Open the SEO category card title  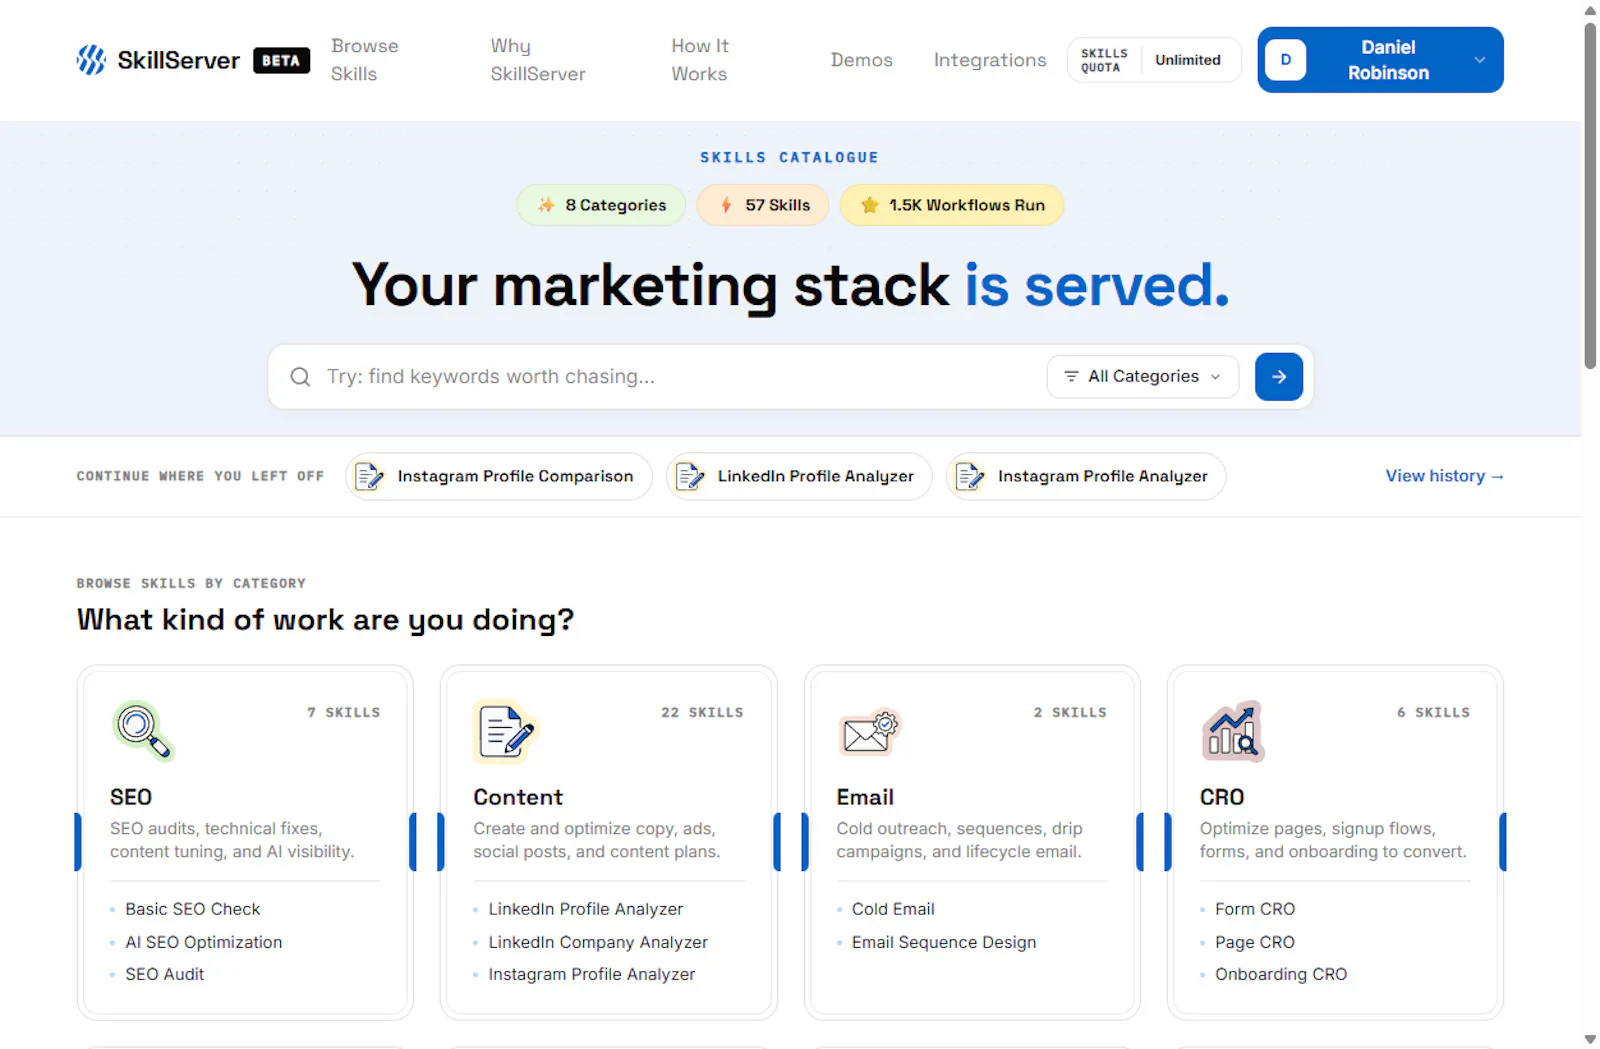pyautogui.click(x=131, y=797)
